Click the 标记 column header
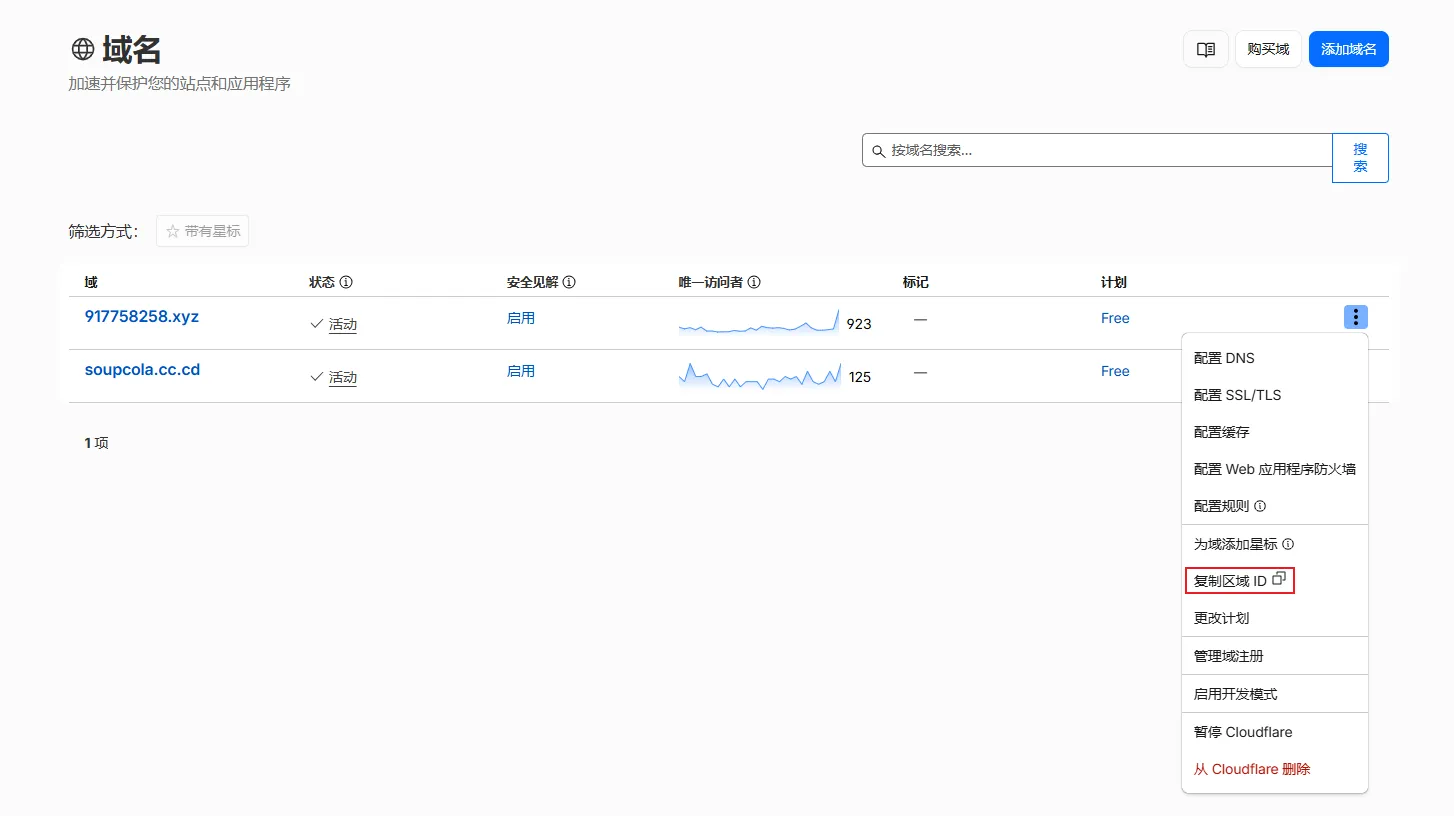 pyautogui.click(x=915, y=282)
